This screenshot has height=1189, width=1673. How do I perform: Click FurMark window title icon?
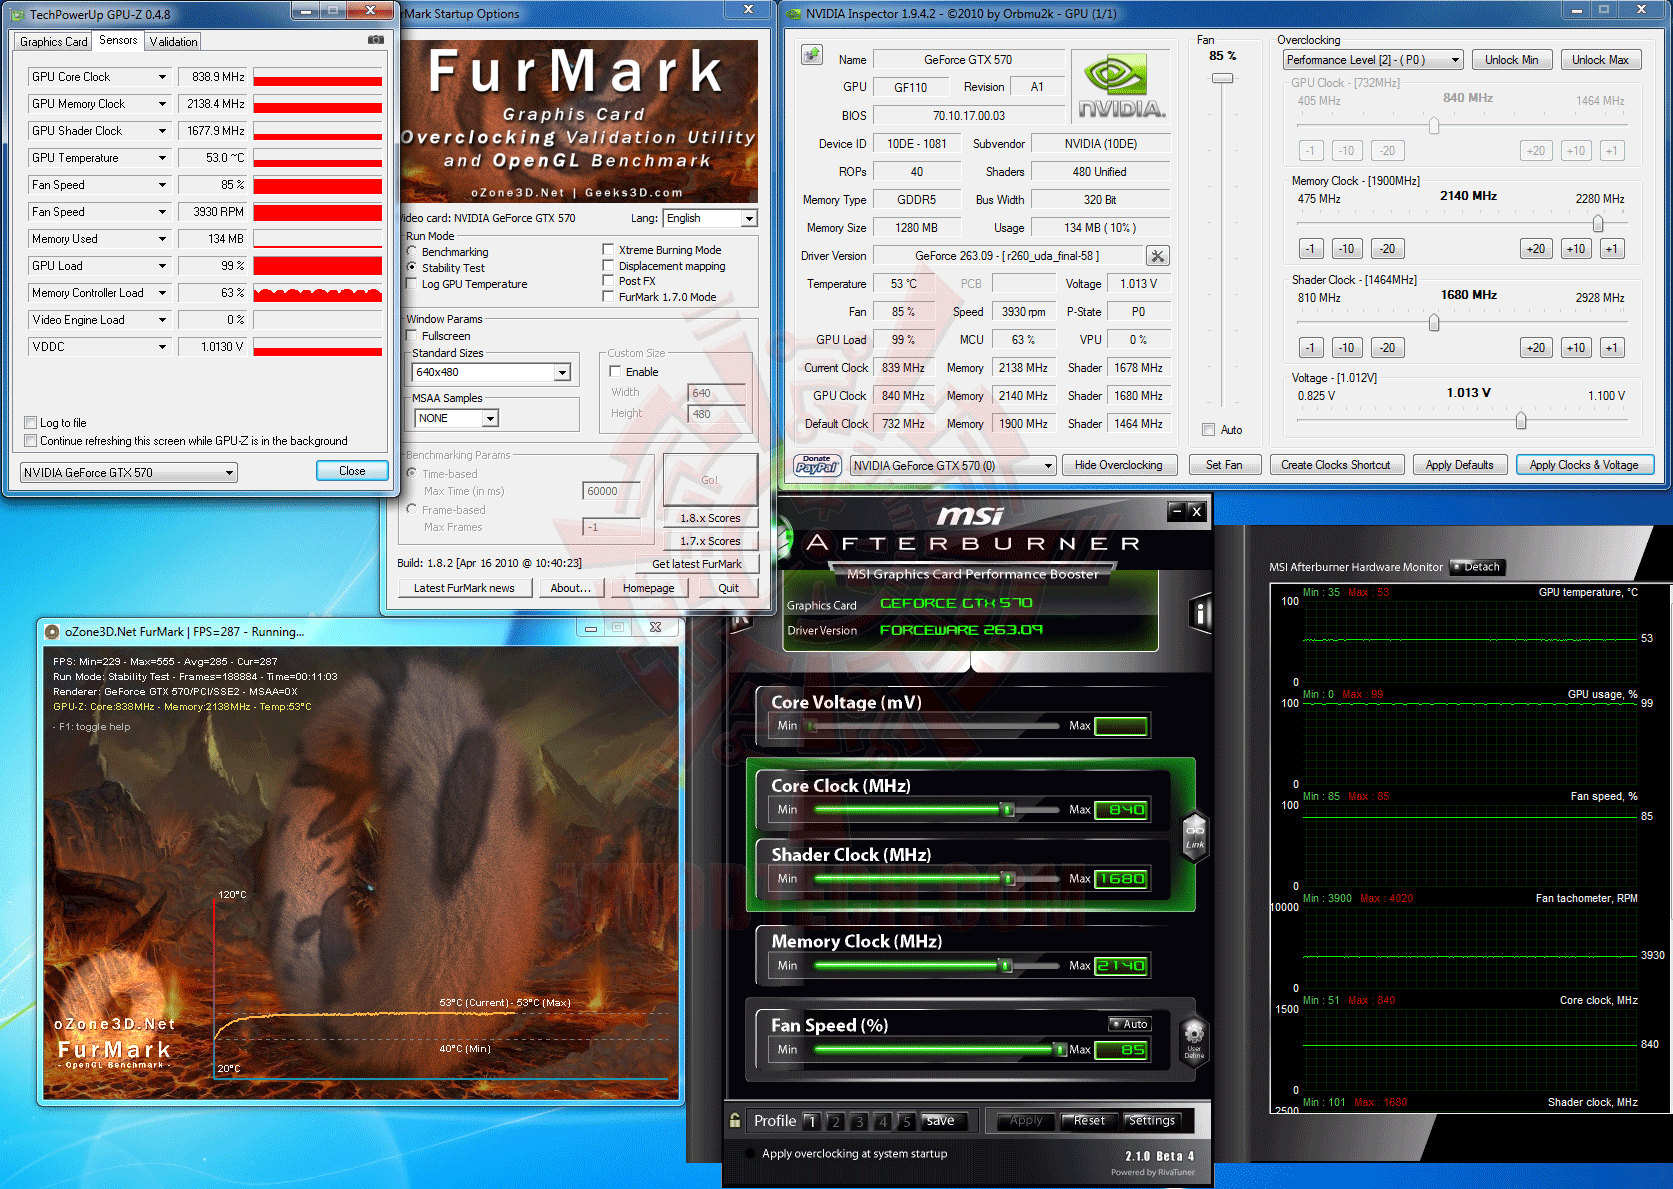pos(52,631)
